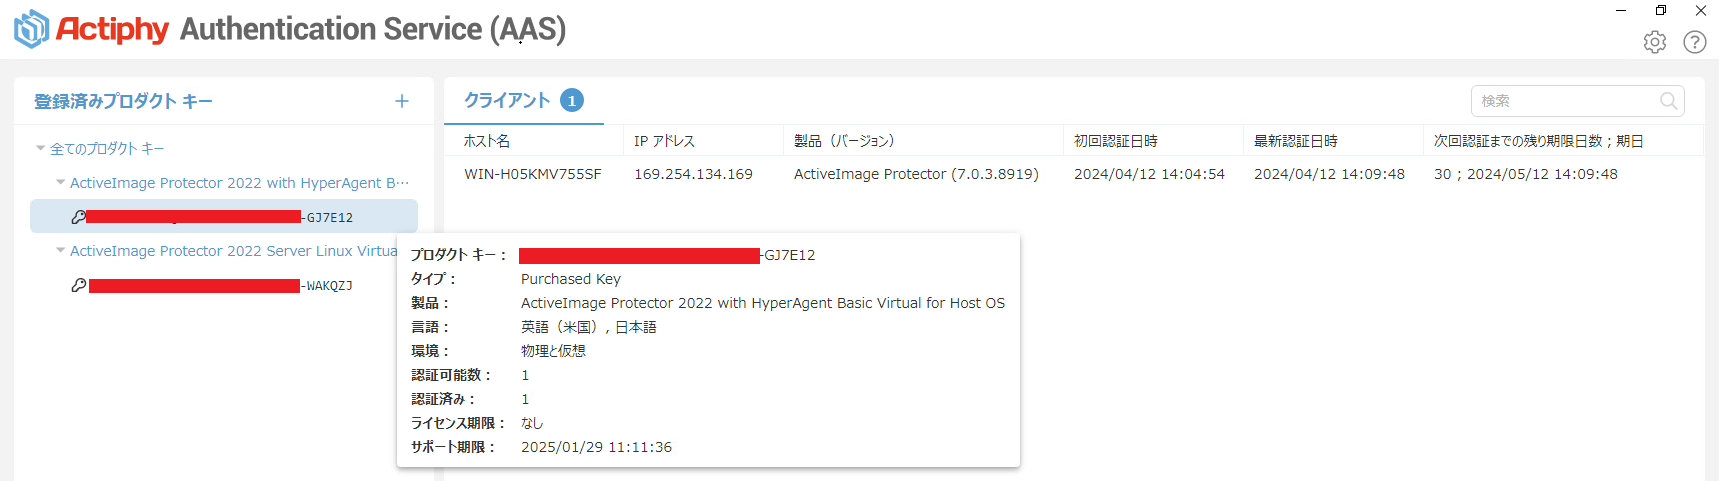The image size is (1719, 481).
Task: Collapse ActiveImage Protector 2022 with HyperAgent node
Action: click(x=61, y=182)
